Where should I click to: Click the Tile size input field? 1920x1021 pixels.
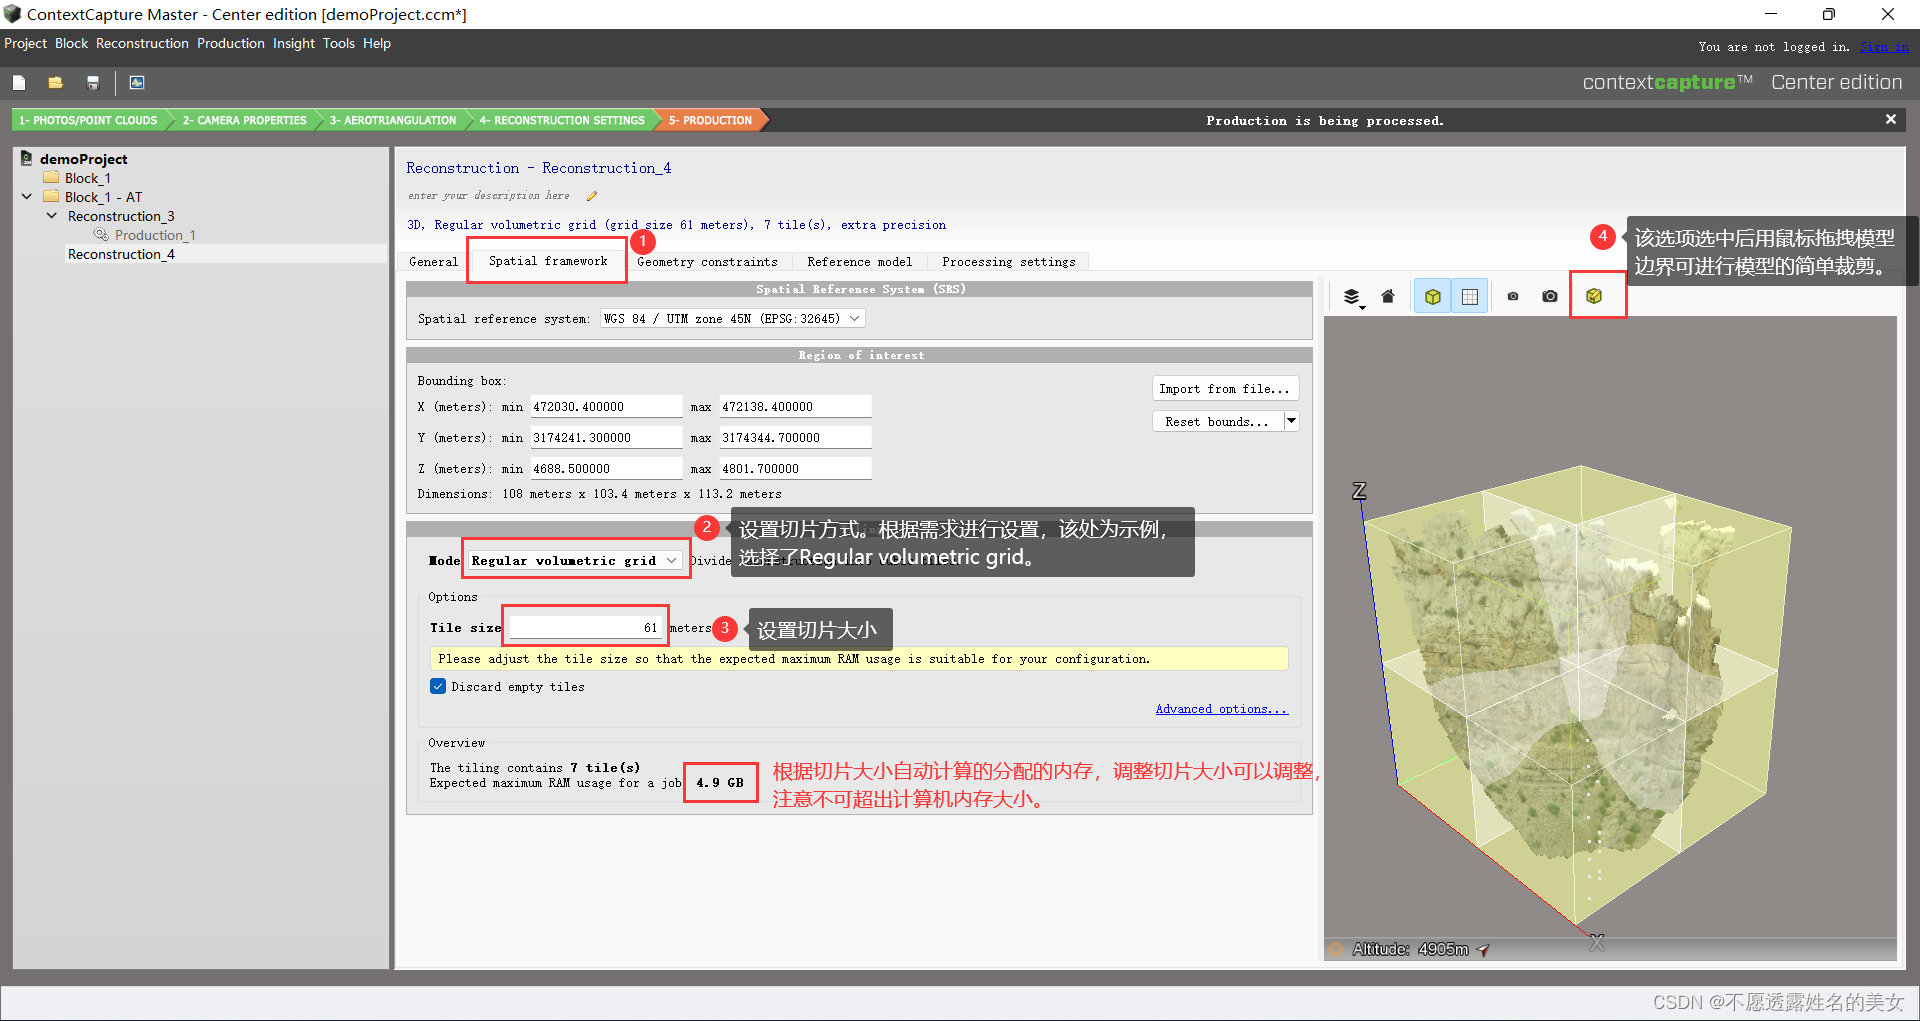585,627
